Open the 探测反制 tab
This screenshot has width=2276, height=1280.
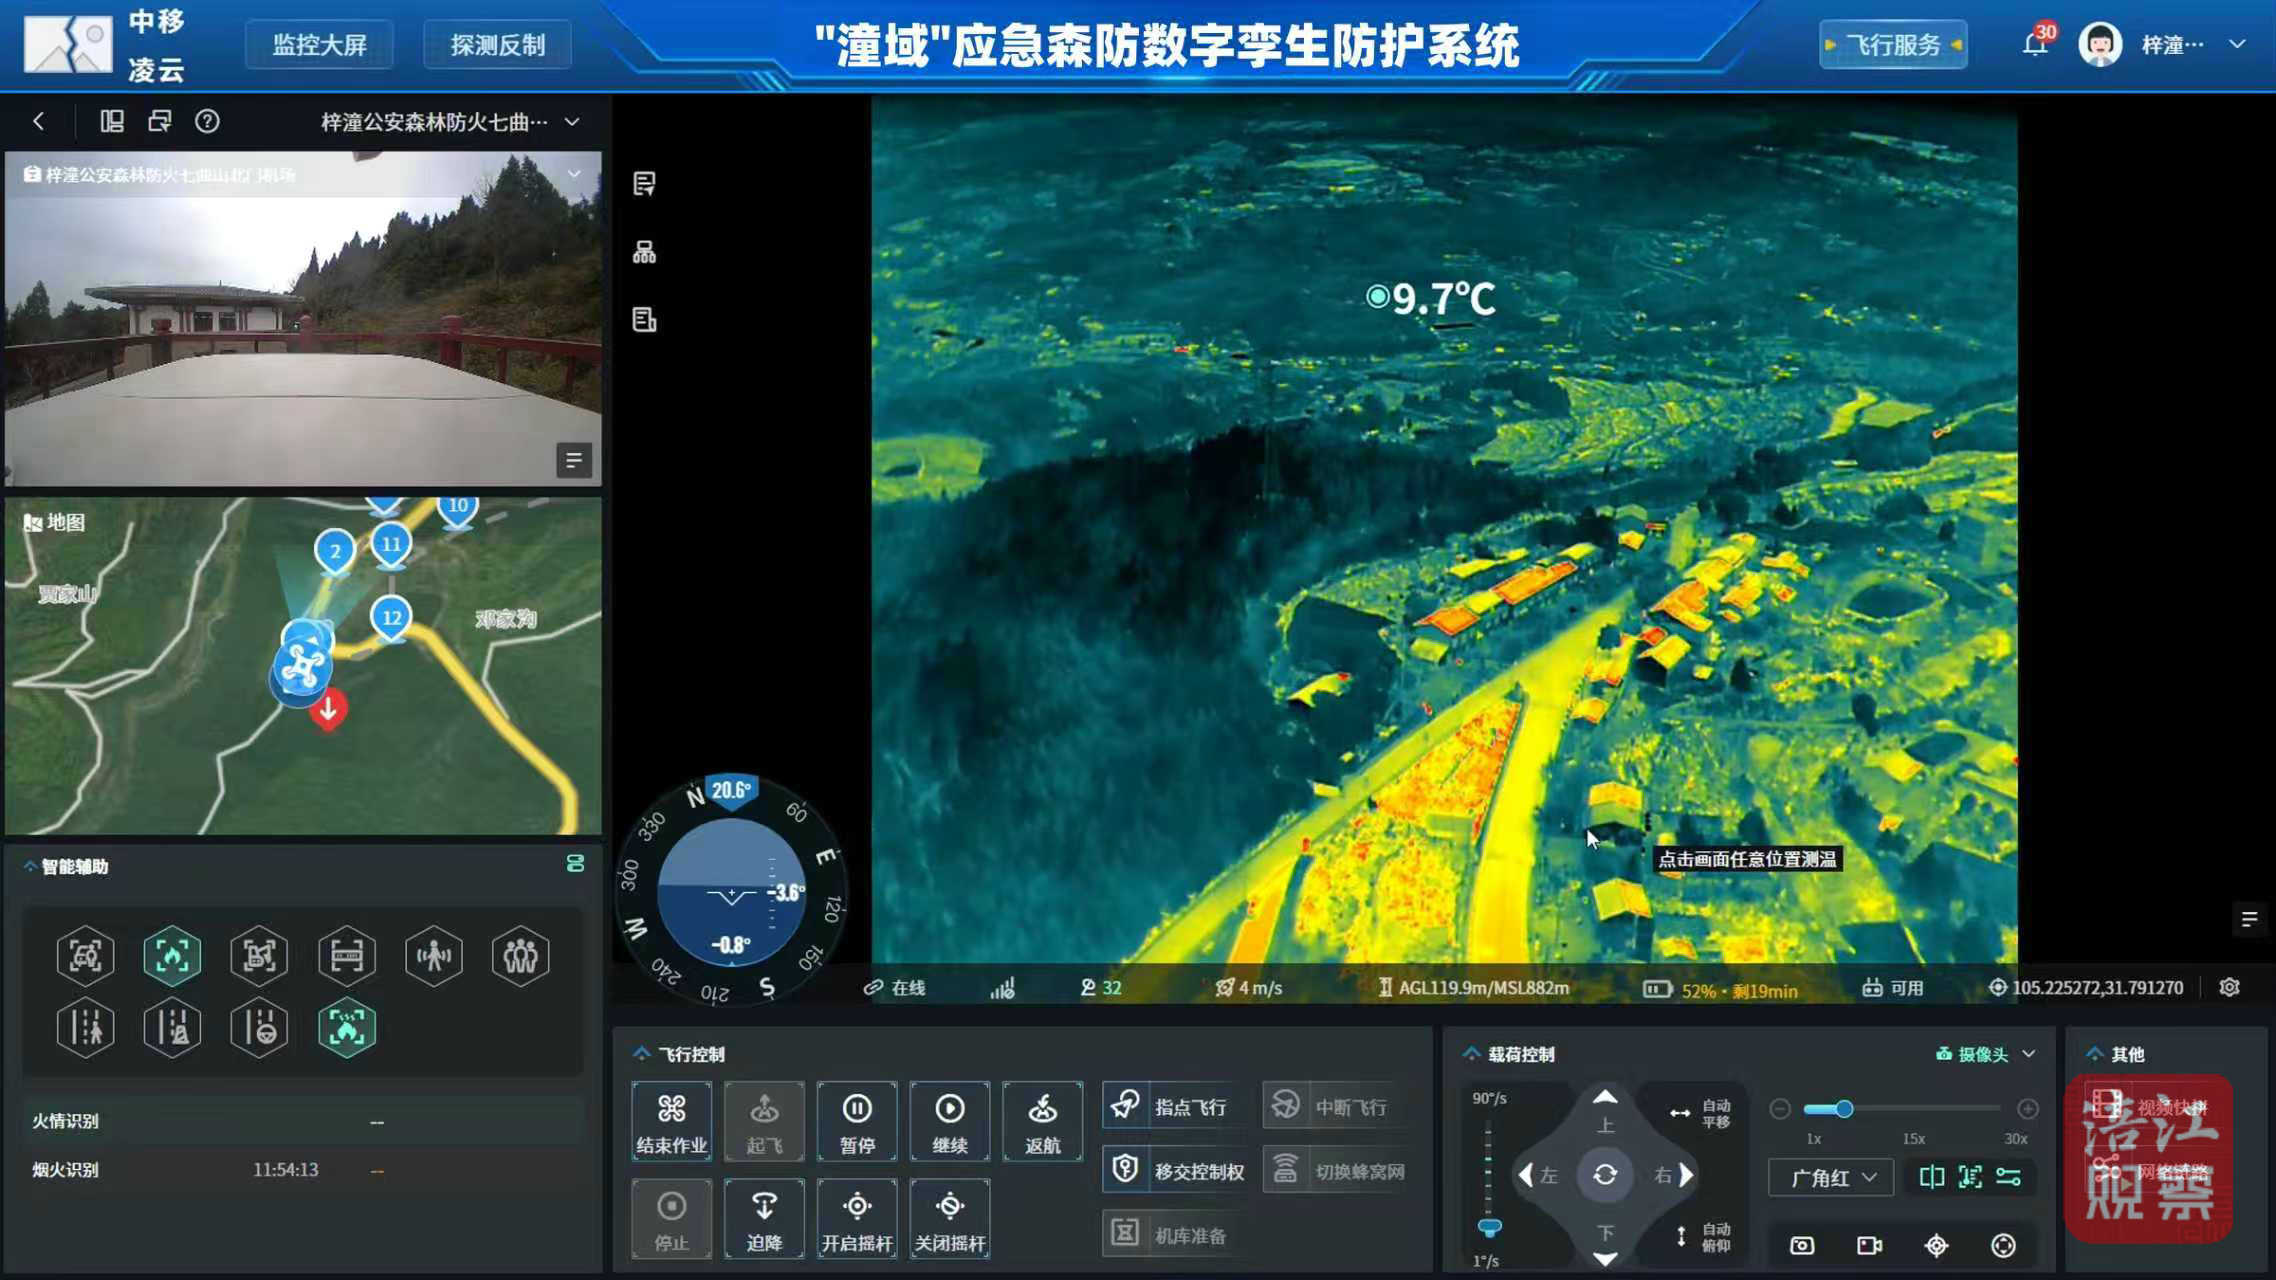click(x=497, y=45)
